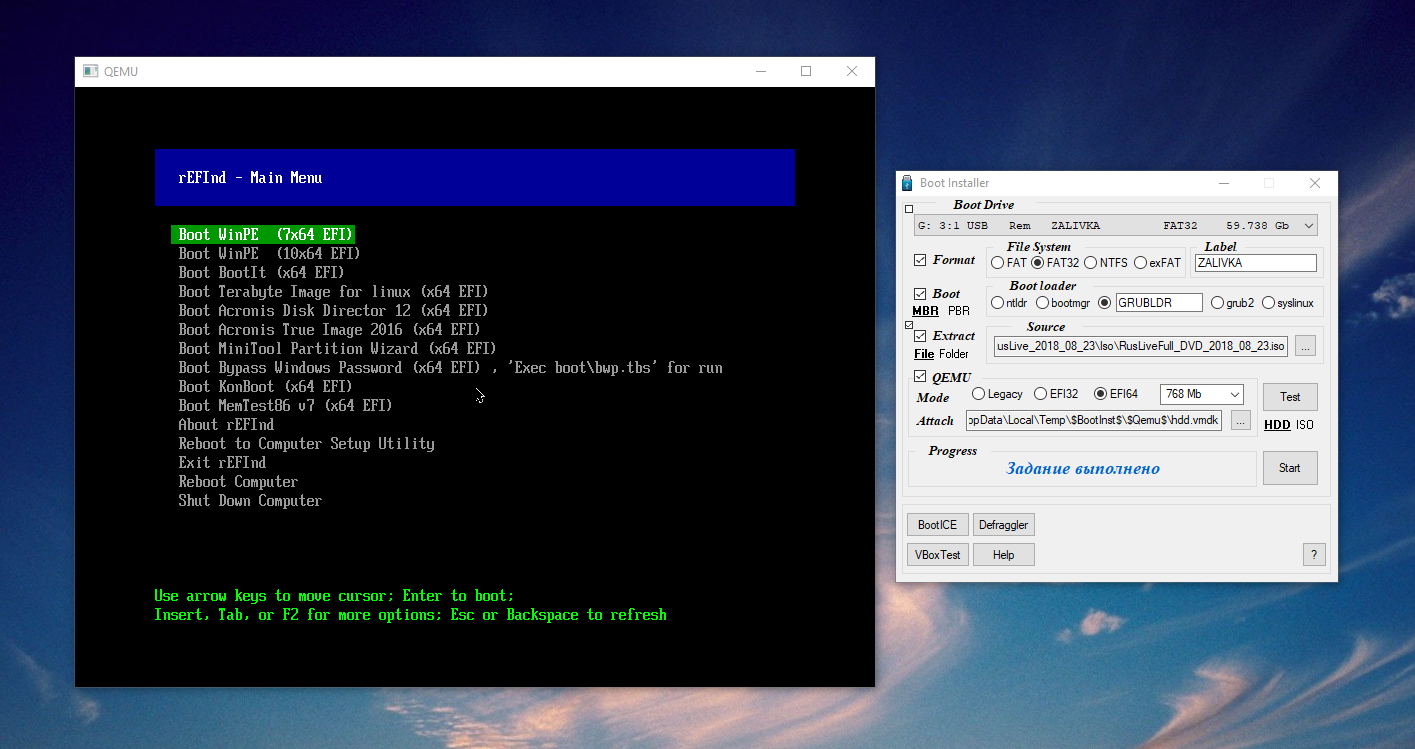Select HDD attach type

1277,425
